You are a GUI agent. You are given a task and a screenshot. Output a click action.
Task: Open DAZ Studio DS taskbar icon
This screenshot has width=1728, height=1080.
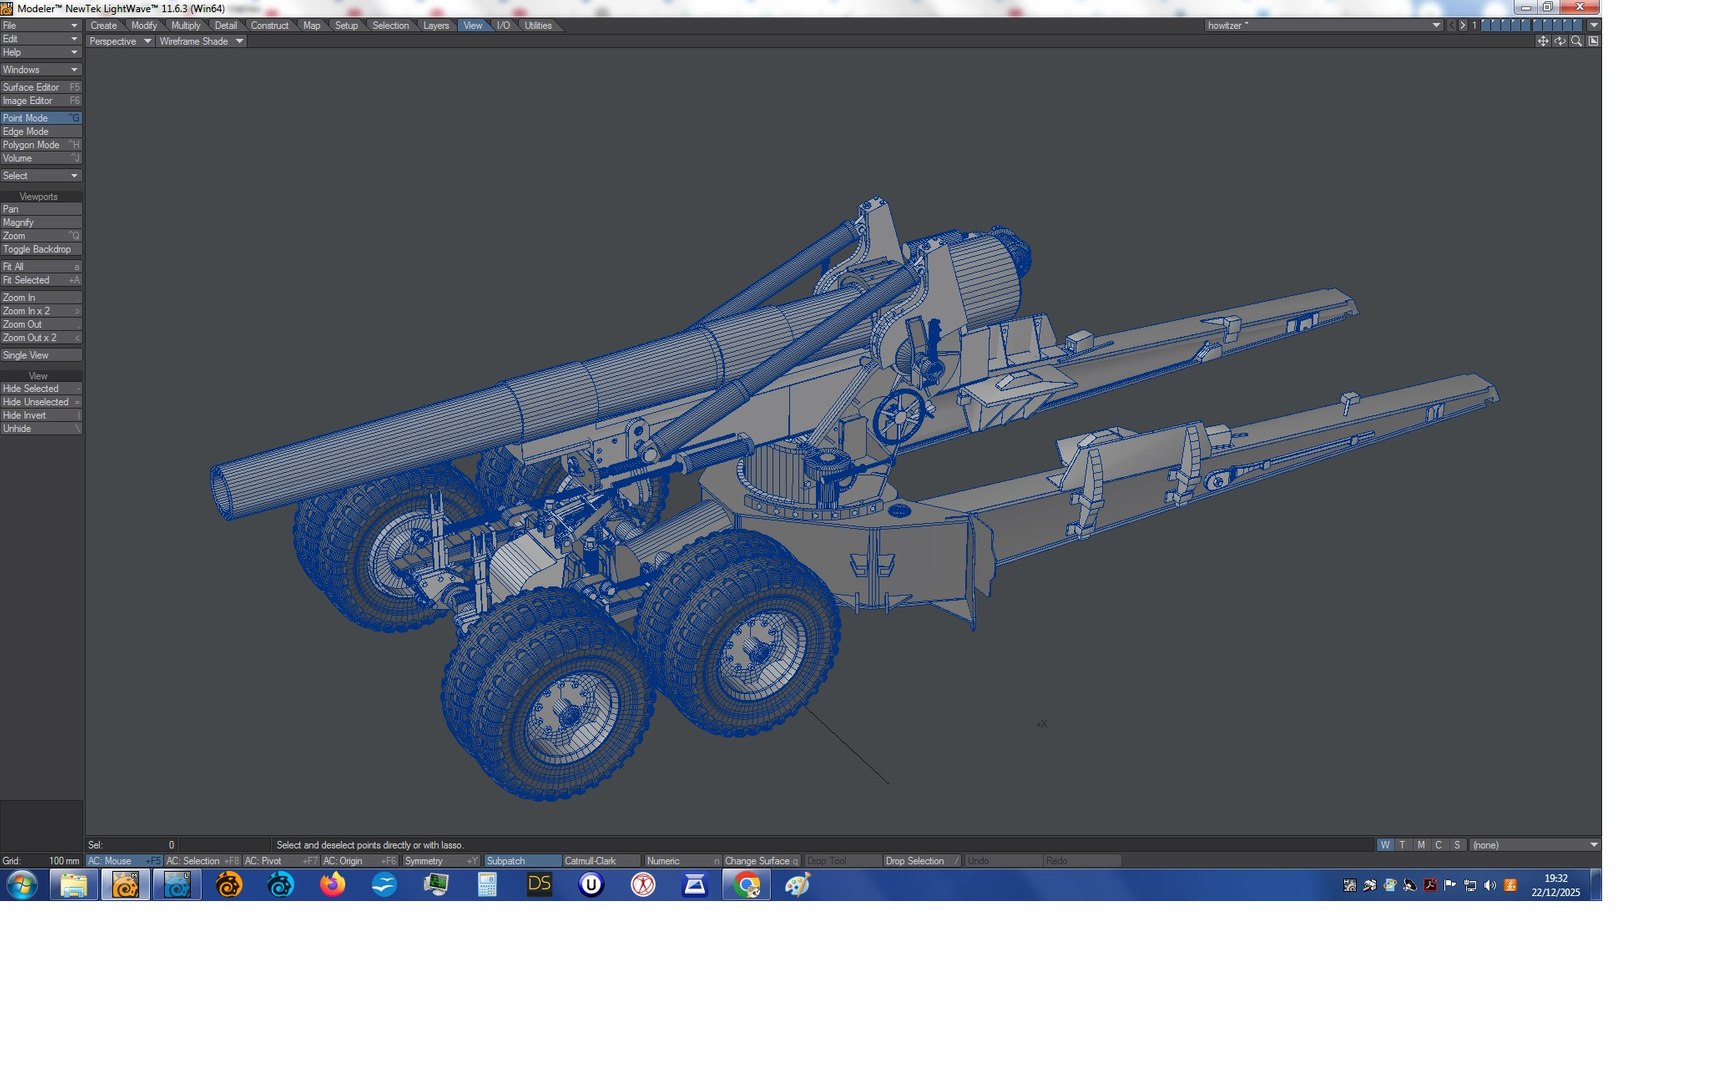point(539,885)
